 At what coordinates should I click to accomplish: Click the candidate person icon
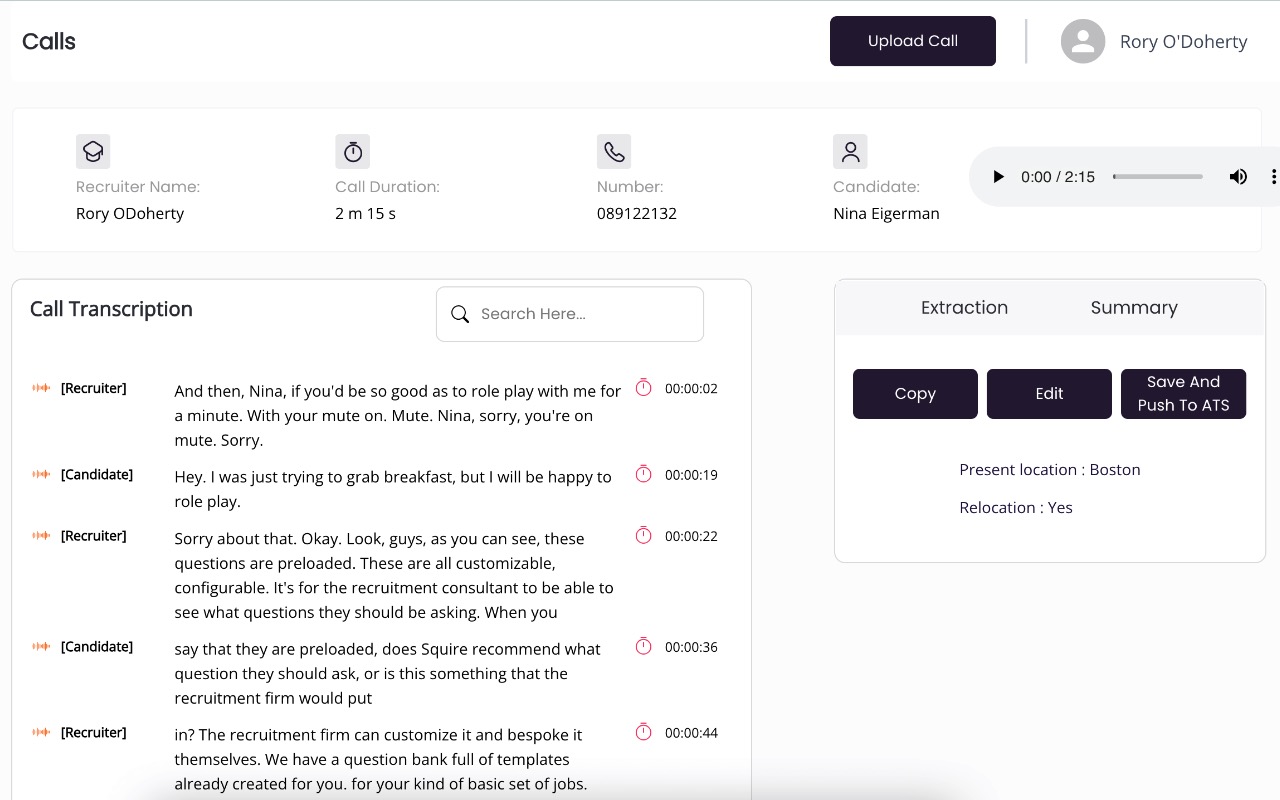[850, 151]
